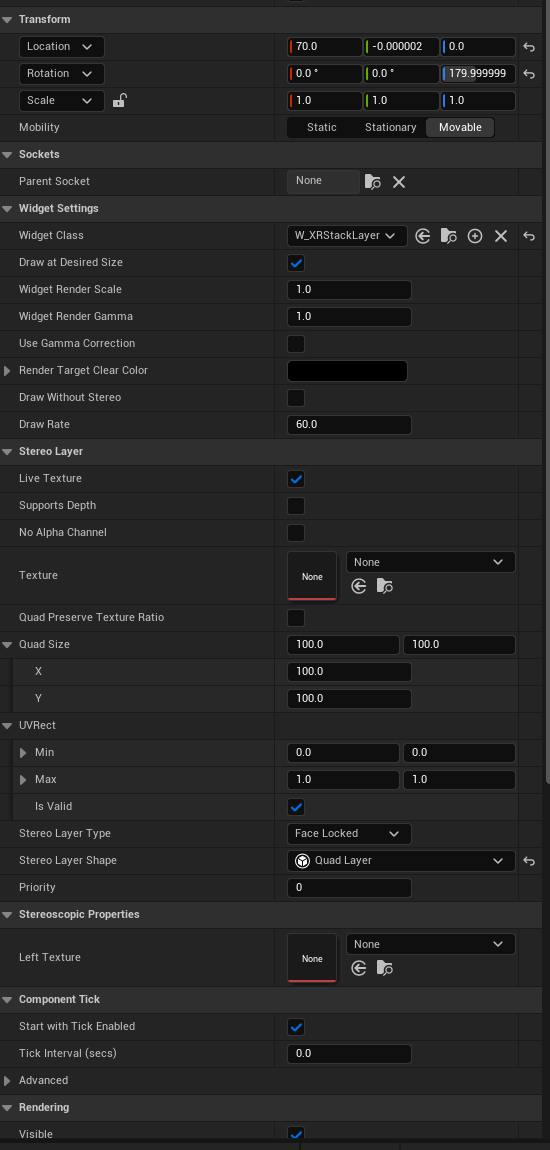Click Quad Size Y field
550x1150 pixels.
pos(349,699)
